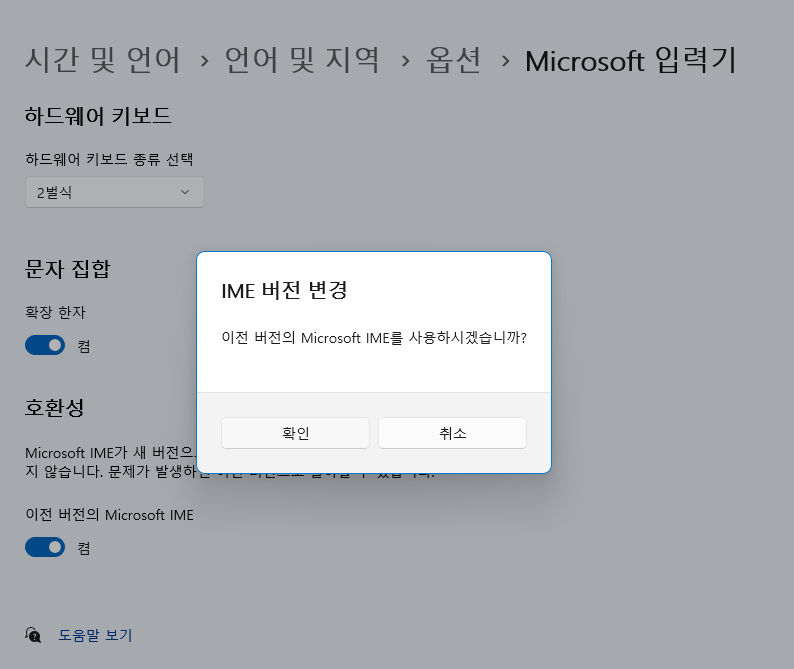Go to 시간 및 언어 breadcrumb
Image resolution: width=794 pixels, height=669 pixels.
tap(102, 60)
